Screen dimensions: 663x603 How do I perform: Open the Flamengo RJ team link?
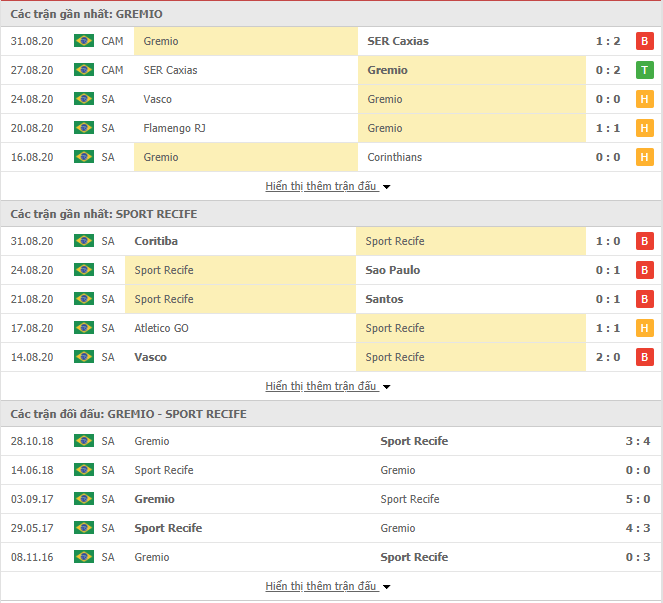click(x=174, y=128)
